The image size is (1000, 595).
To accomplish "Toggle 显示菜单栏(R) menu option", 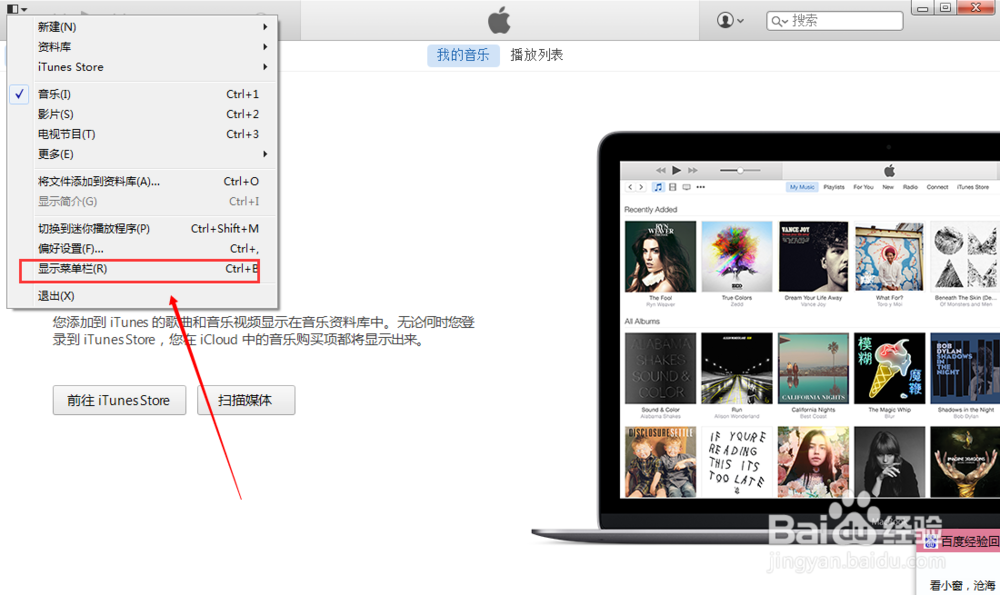I will pyautogui.click(x=140, y=269).
